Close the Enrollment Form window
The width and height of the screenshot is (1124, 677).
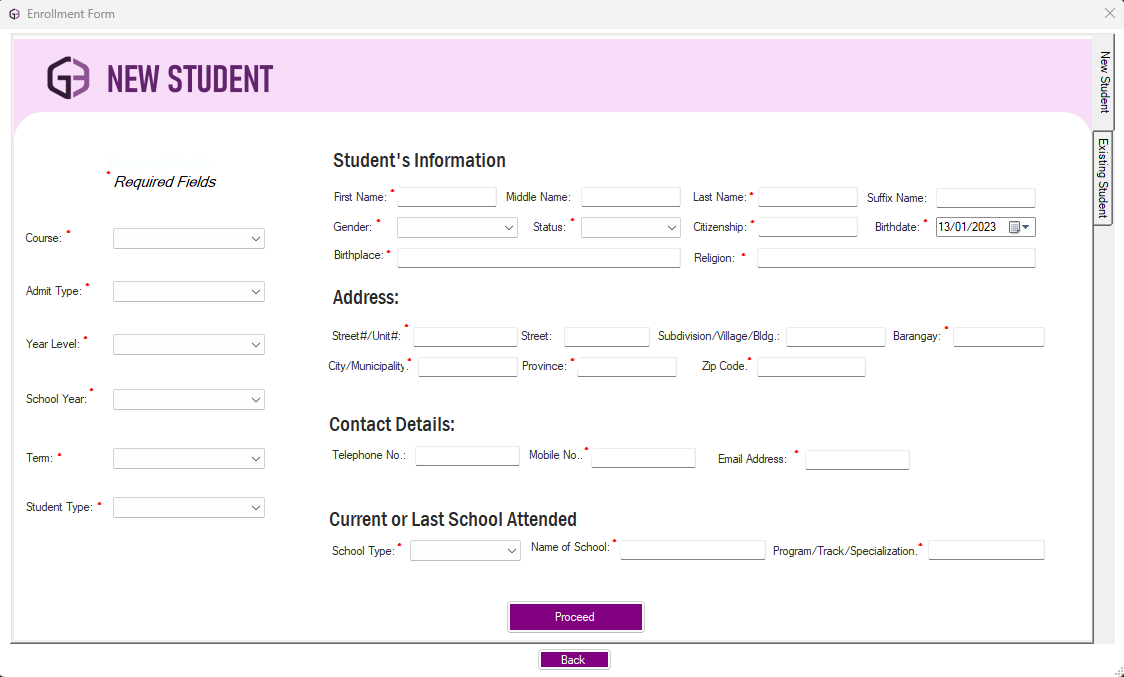coord(1110,13)
